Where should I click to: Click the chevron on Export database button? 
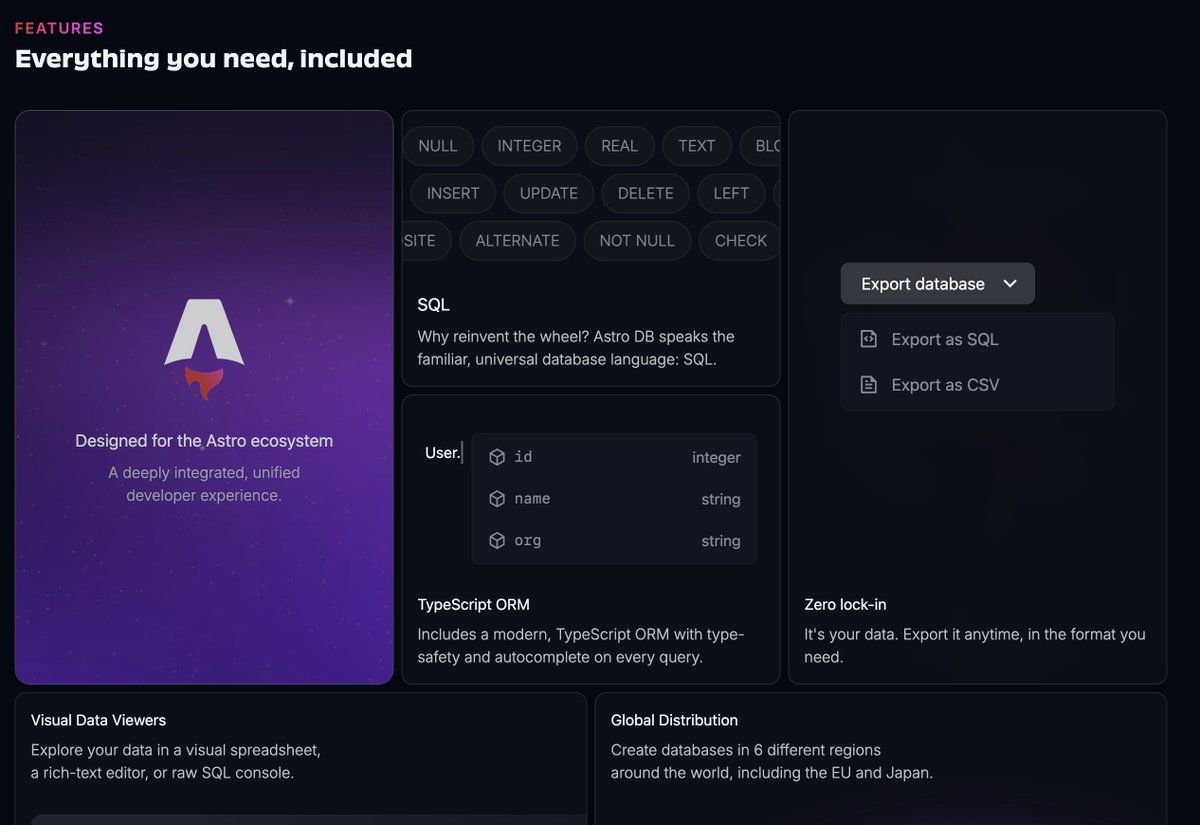1010,284
